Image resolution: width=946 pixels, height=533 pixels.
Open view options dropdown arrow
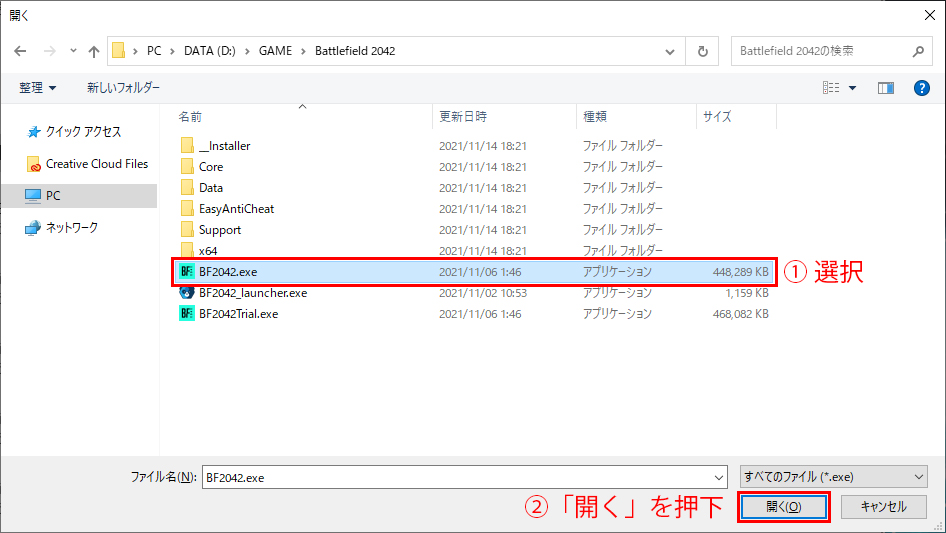[x=852, y=88]
